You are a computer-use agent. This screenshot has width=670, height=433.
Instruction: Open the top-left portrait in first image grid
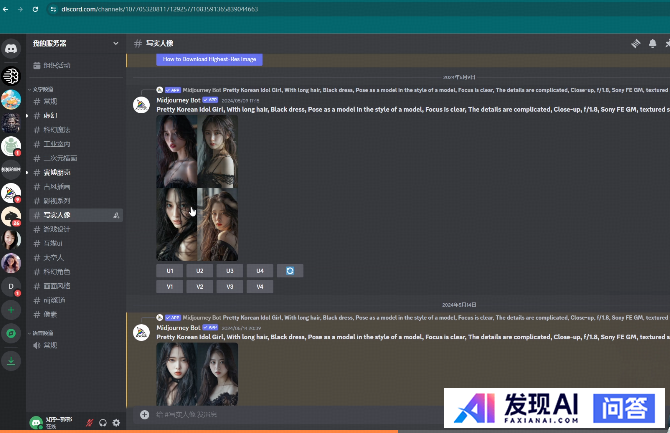(176, 151)
